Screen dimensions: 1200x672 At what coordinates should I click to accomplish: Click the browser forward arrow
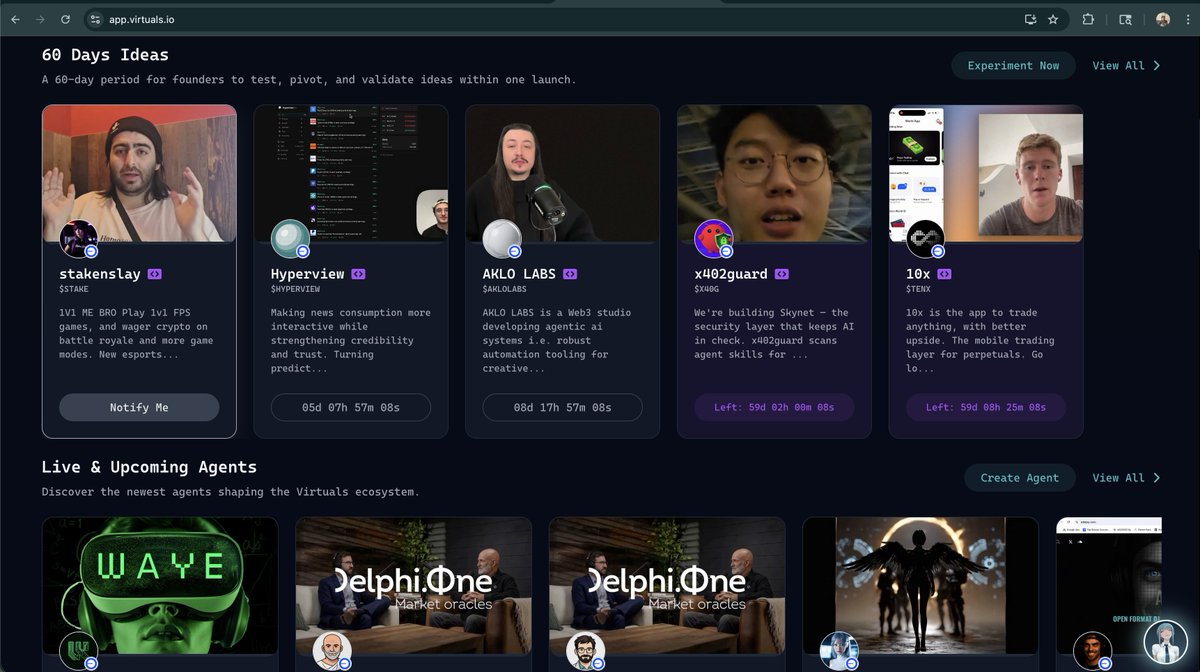pos(40,19)
